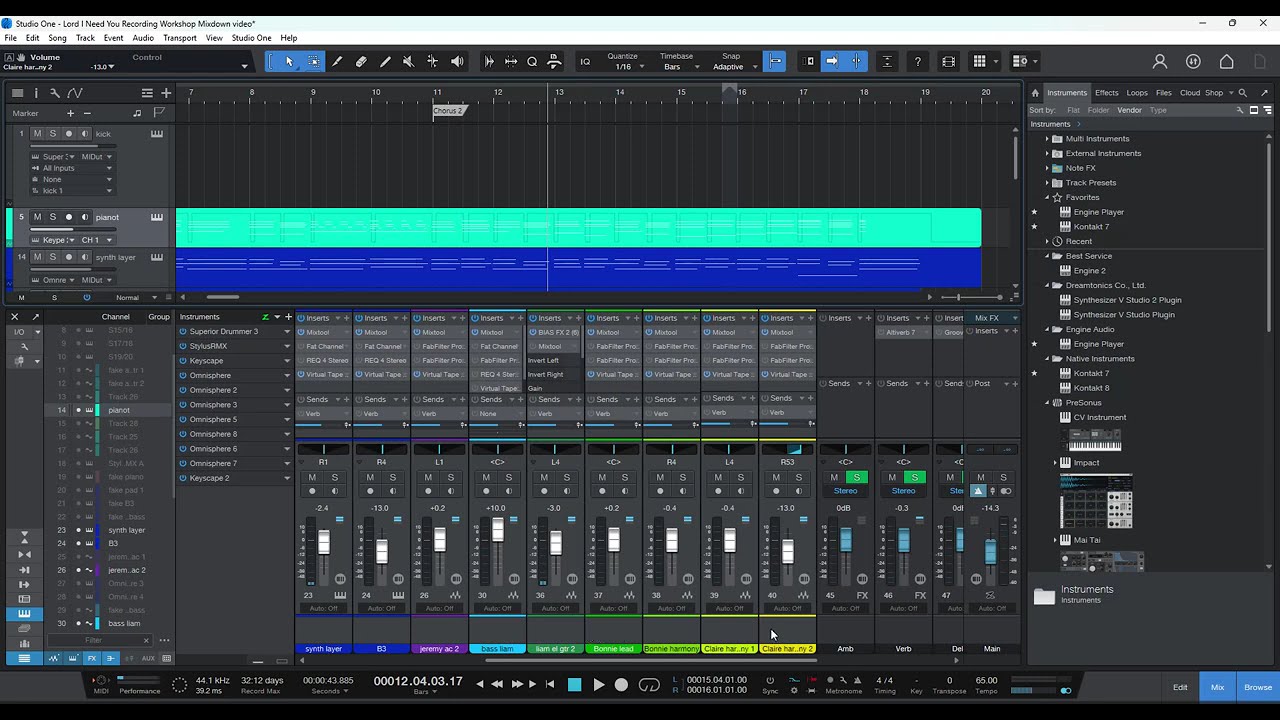Mute the Bonnie lead channel
The height and width of the screenshot is (720, 1280).
pos(602,478)
